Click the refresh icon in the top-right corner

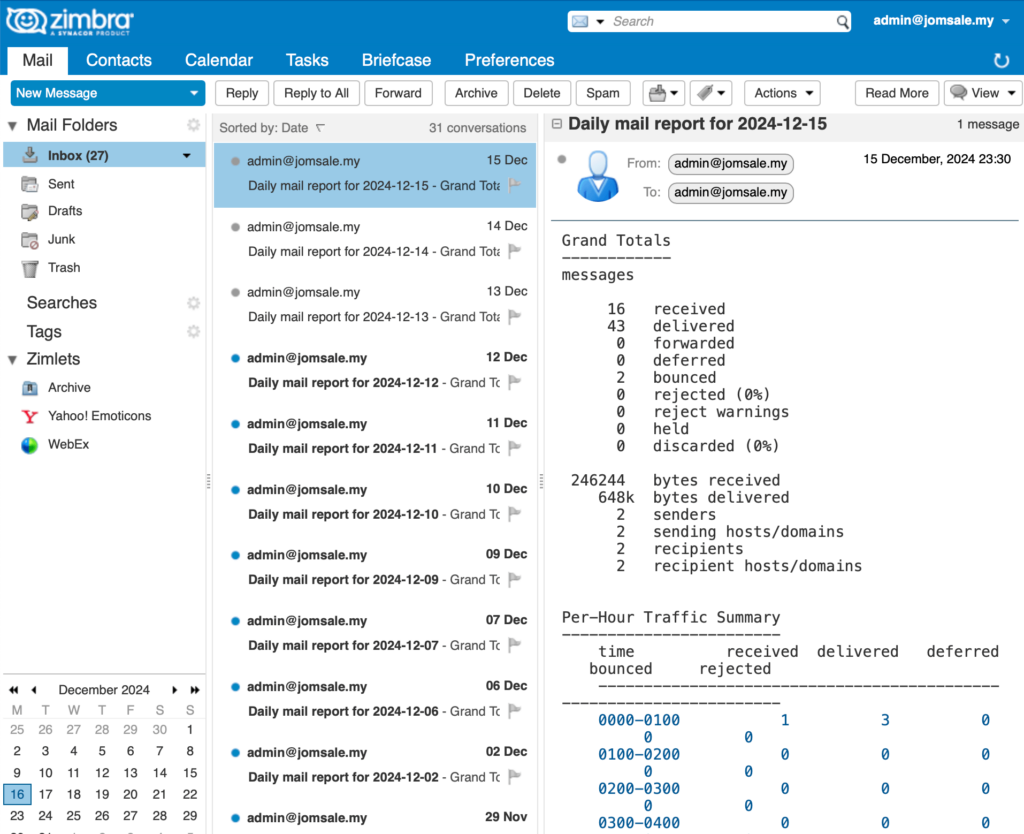point(1001,61)
